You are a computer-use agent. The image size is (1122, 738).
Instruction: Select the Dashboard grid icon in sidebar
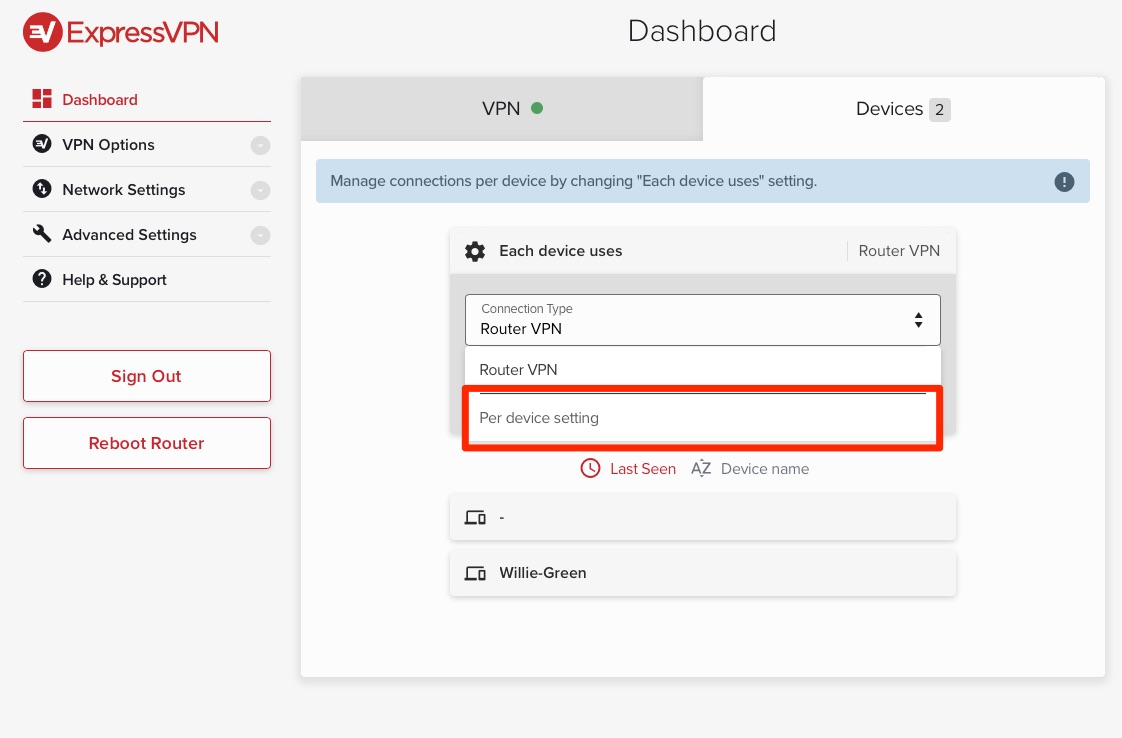pyautogui.click(x=41, y=99)
